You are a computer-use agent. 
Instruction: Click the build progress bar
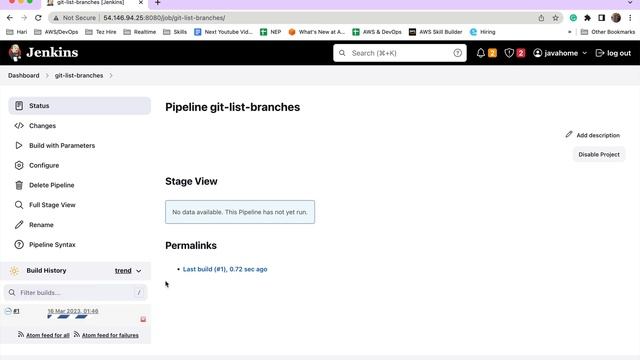tap(67, 317)
